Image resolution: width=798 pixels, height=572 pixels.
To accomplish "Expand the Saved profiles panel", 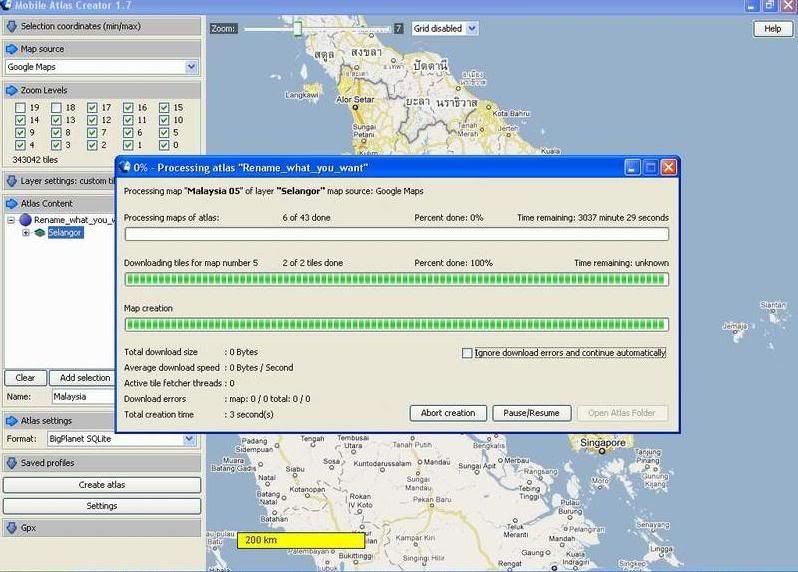I will [12, 463].
